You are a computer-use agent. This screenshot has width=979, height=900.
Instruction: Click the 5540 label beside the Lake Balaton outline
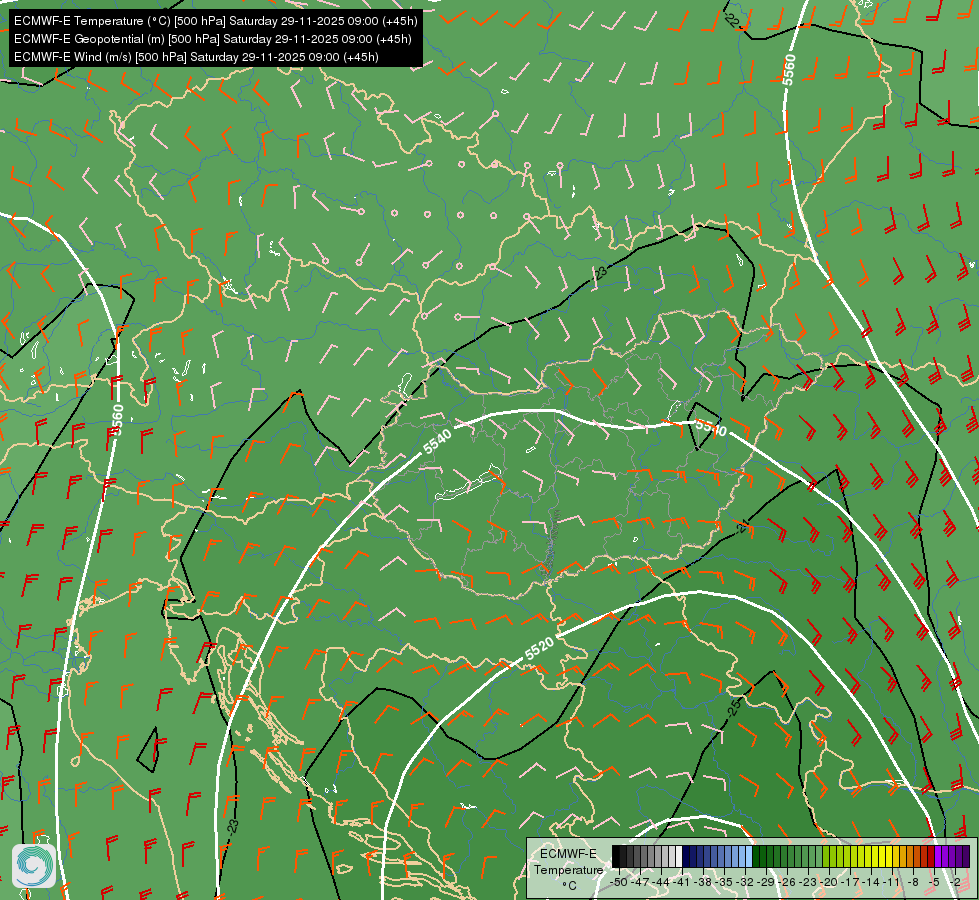(x=437, y=442)
